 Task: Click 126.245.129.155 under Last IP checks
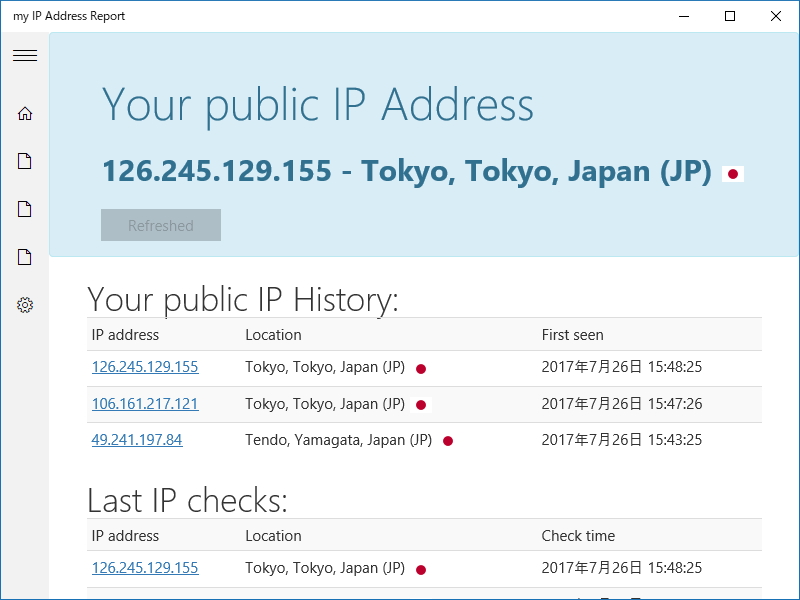pos(144,568)
